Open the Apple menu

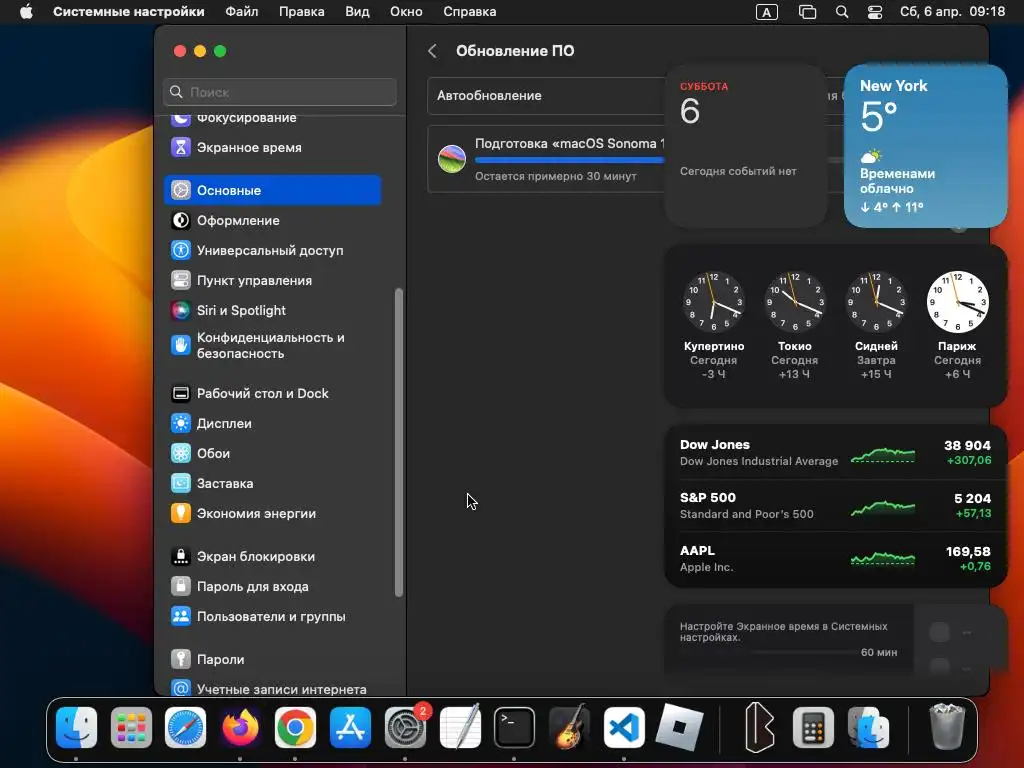(26, 12)
